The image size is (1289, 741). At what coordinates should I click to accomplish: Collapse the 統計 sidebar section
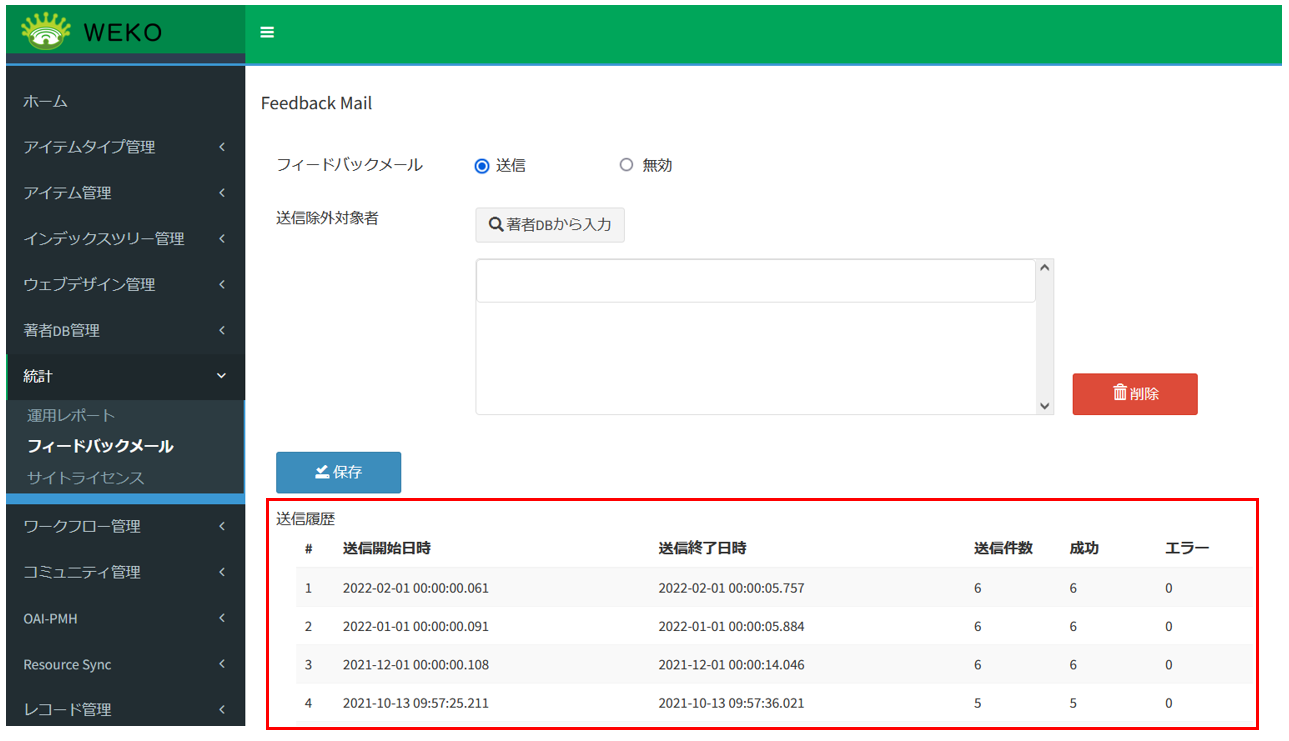point(125,376)
